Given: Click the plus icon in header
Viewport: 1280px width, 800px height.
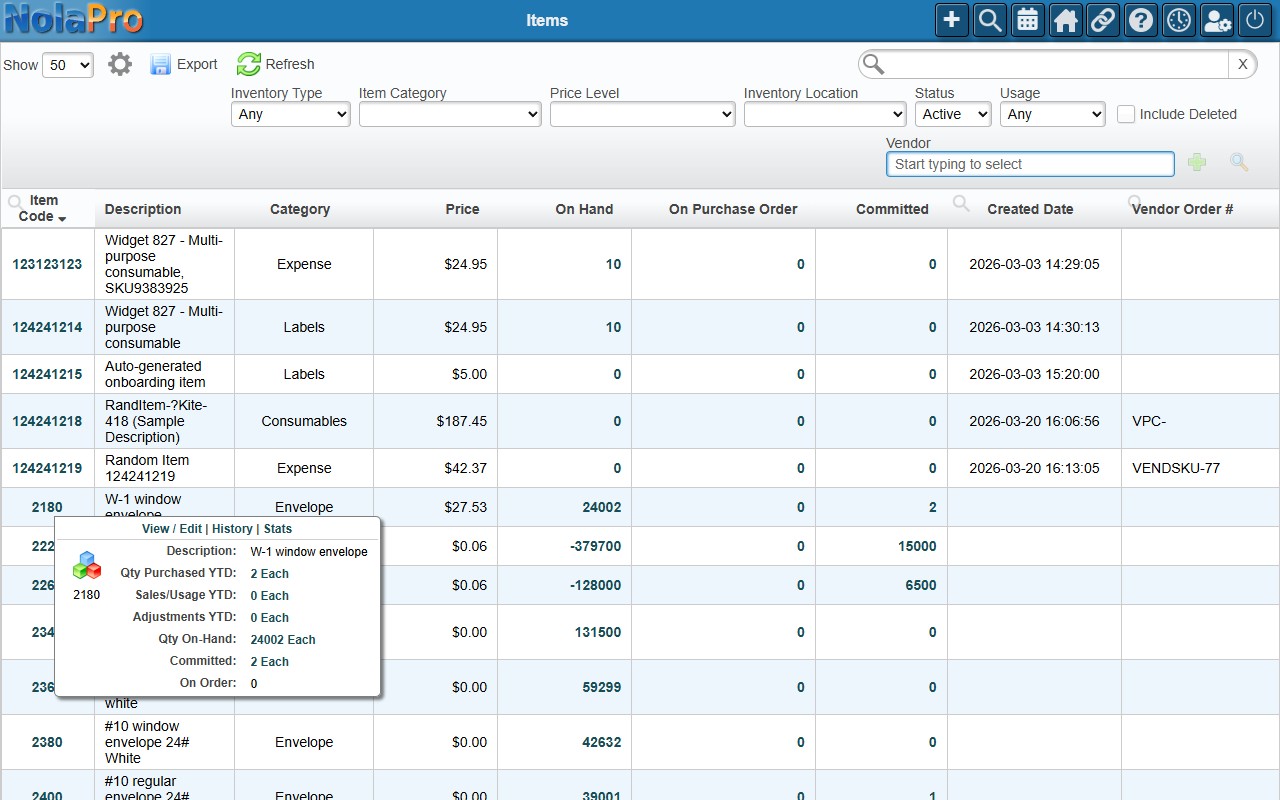Looking at the screenshot, I should click(952, 20).
